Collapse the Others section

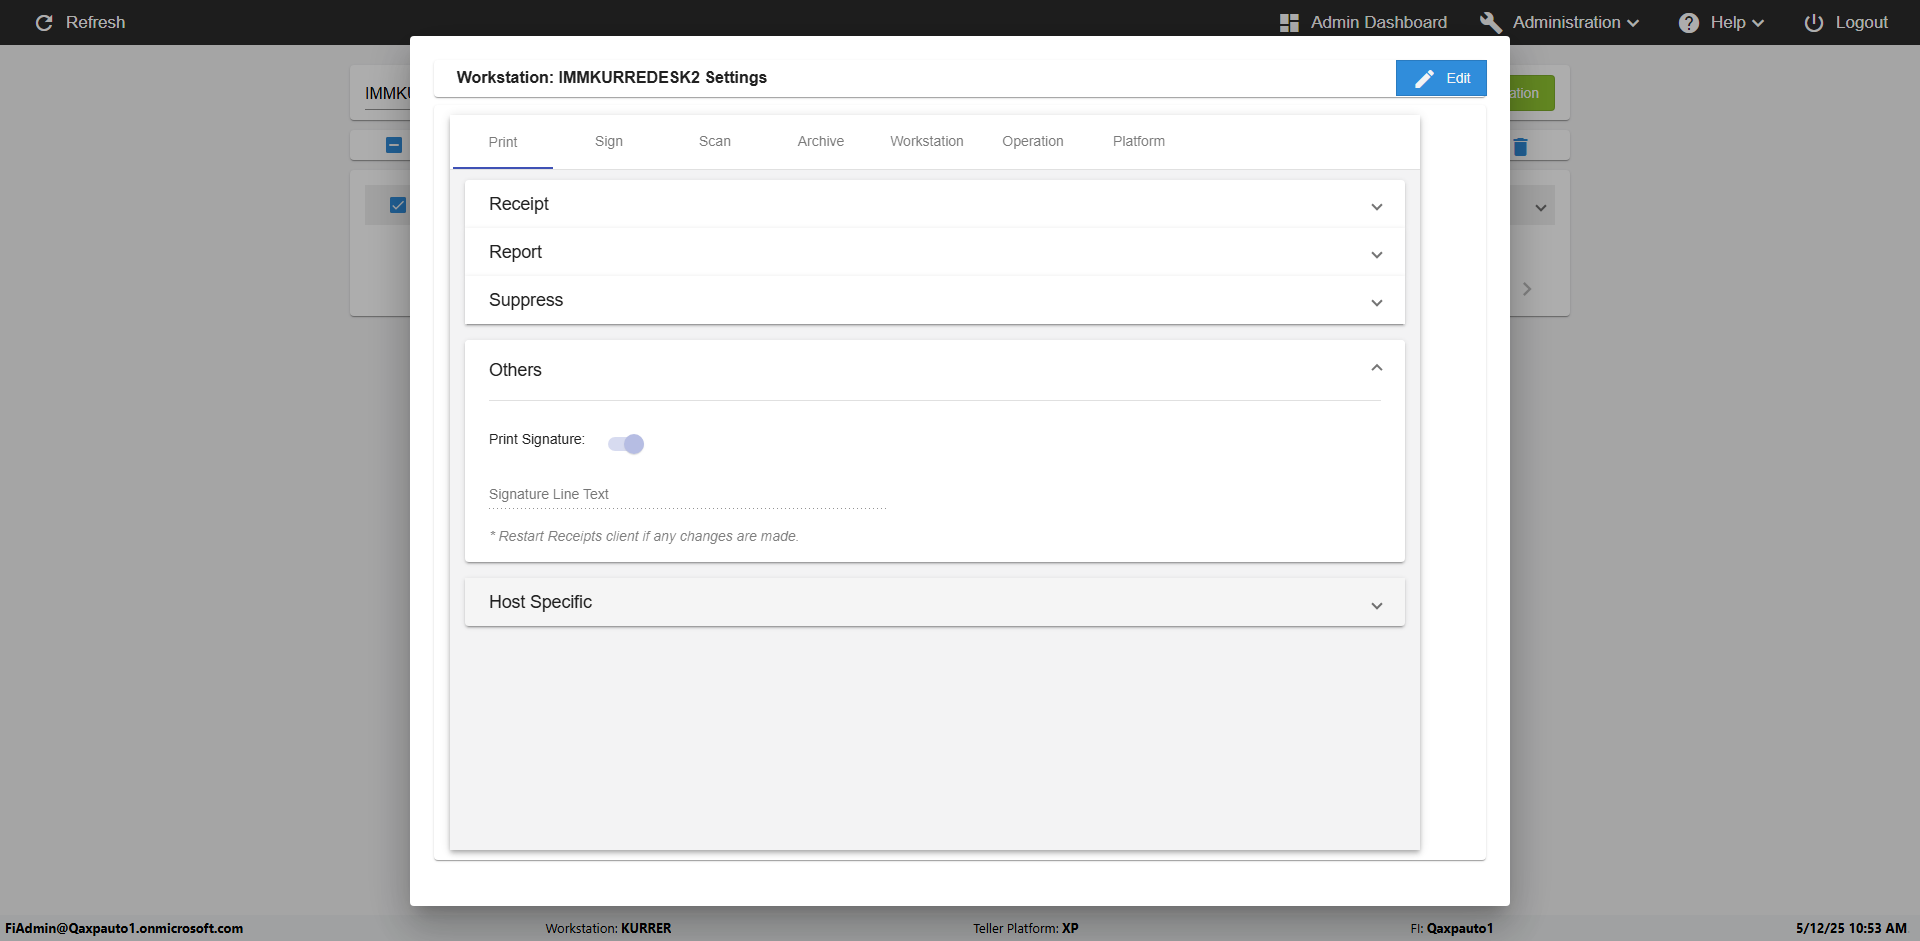click(1376, 369)
